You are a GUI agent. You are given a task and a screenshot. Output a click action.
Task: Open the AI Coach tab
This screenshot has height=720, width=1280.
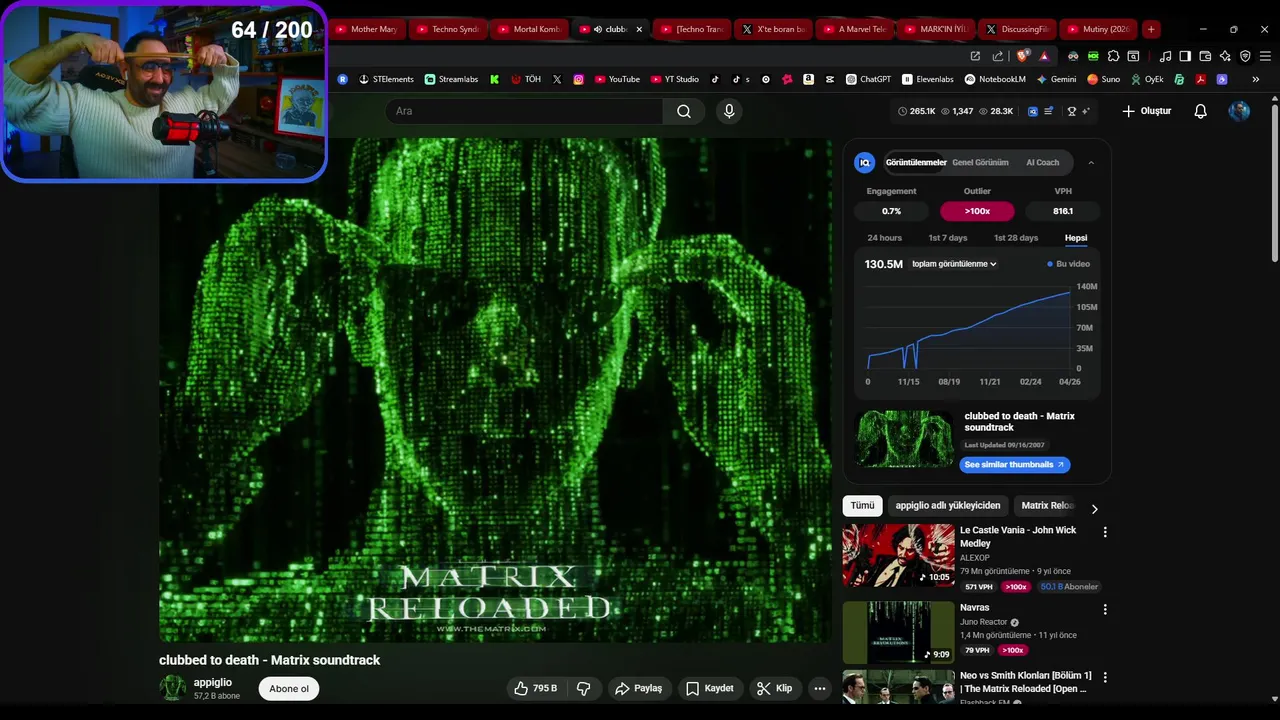click(1042, 162)
